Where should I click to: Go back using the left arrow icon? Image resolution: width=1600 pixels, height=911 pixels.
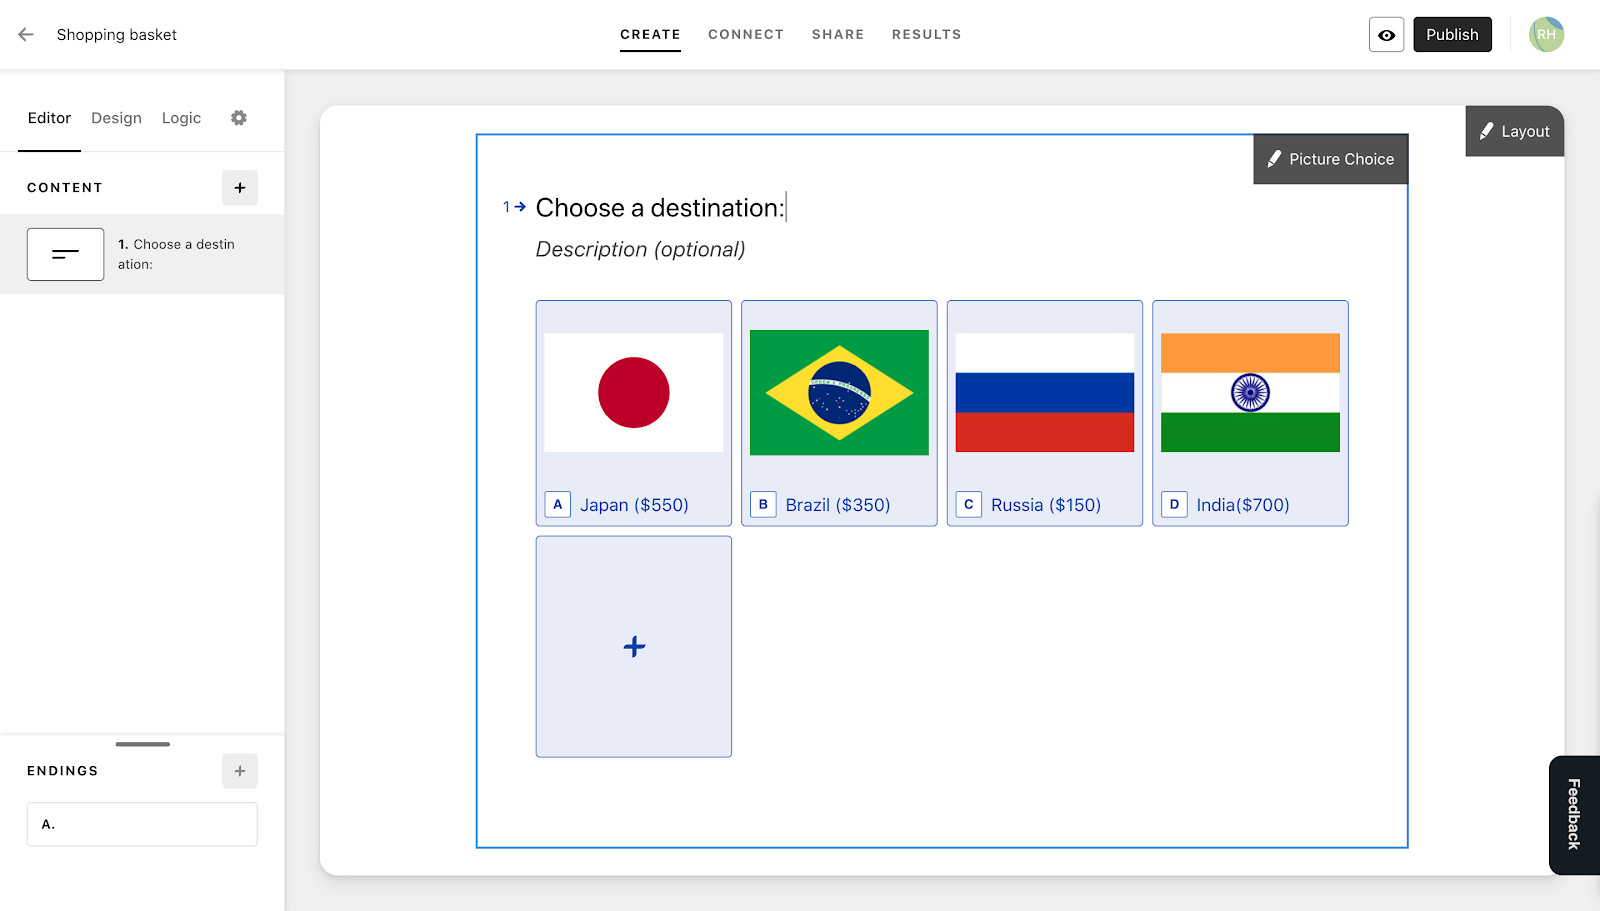coord(26,34)
